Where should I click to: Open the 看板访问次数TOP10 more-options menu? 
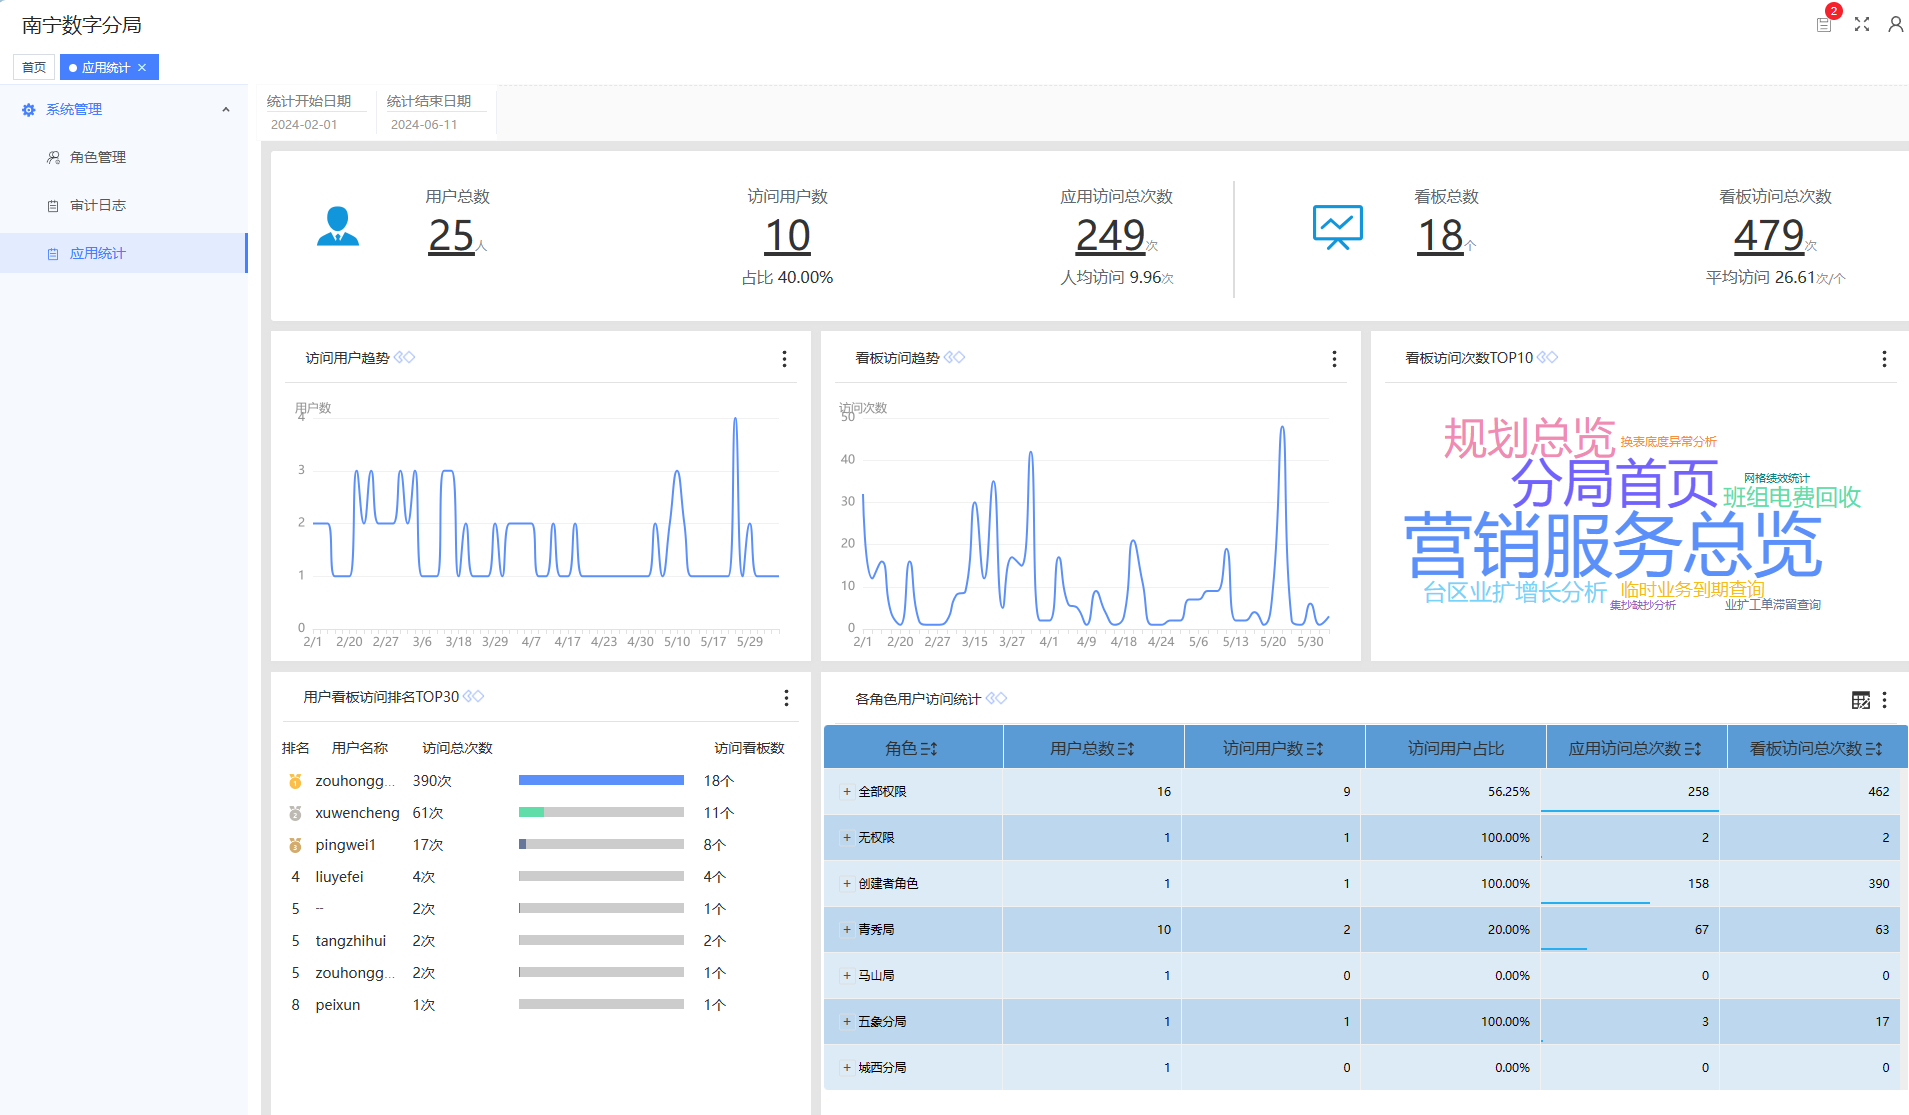click(x=1884, y=359)
